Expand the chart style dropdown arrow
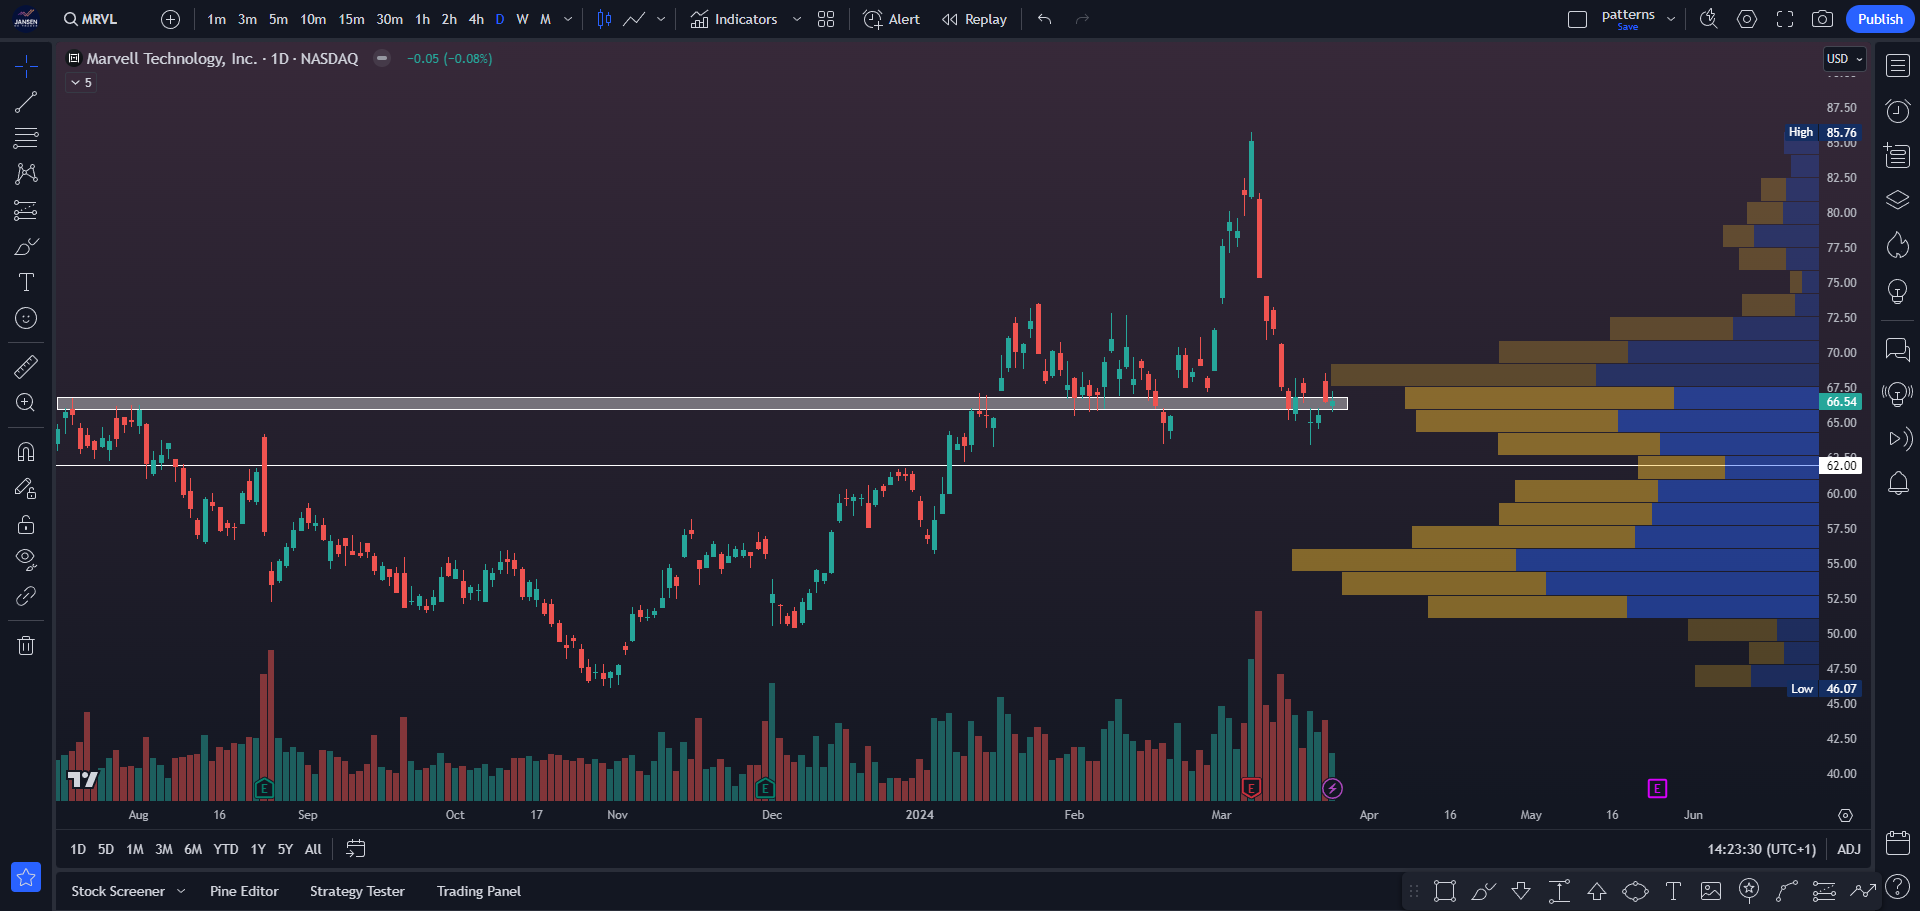Viewport: 1920px width, 911px height. click(x=661, y=19)
